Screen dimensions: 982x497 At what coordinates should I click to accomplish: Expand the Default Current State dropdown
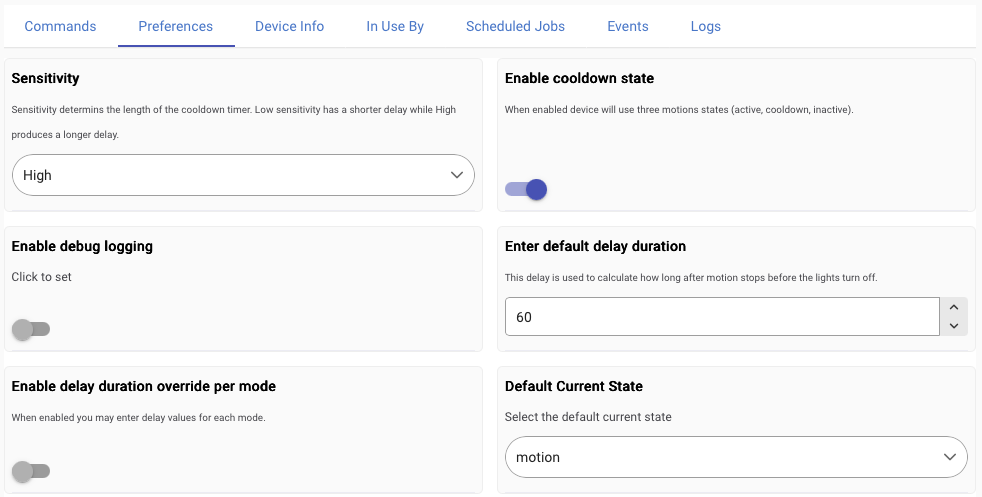(x=736, y=457)
